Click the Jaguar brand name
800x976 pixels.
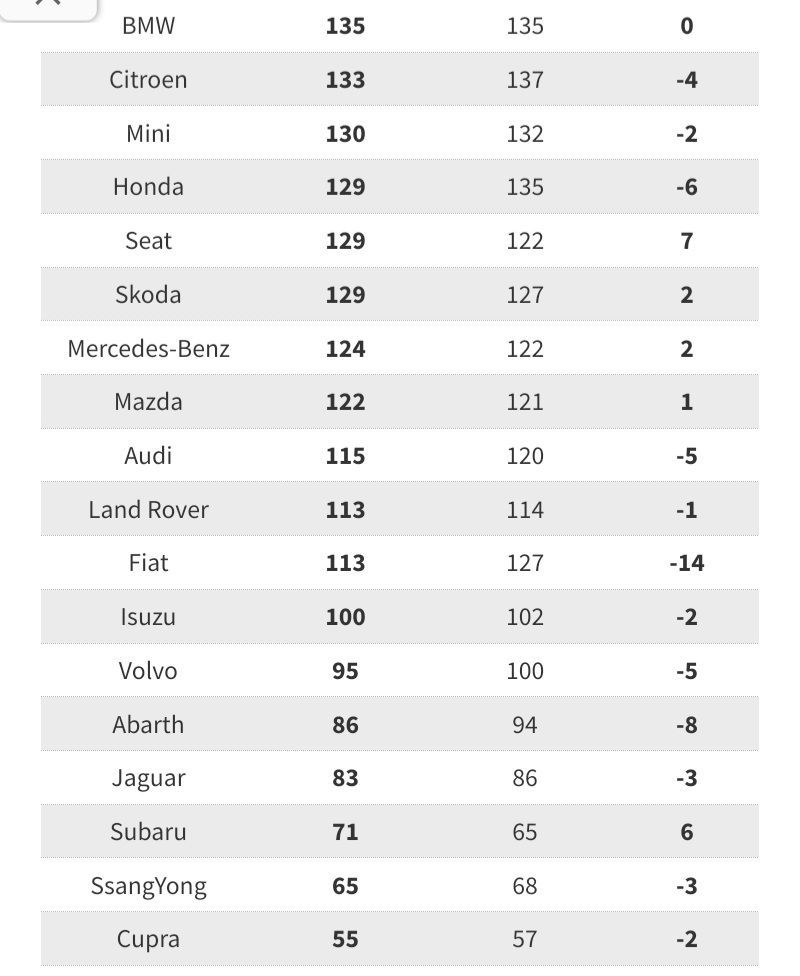tap(148, 778)
